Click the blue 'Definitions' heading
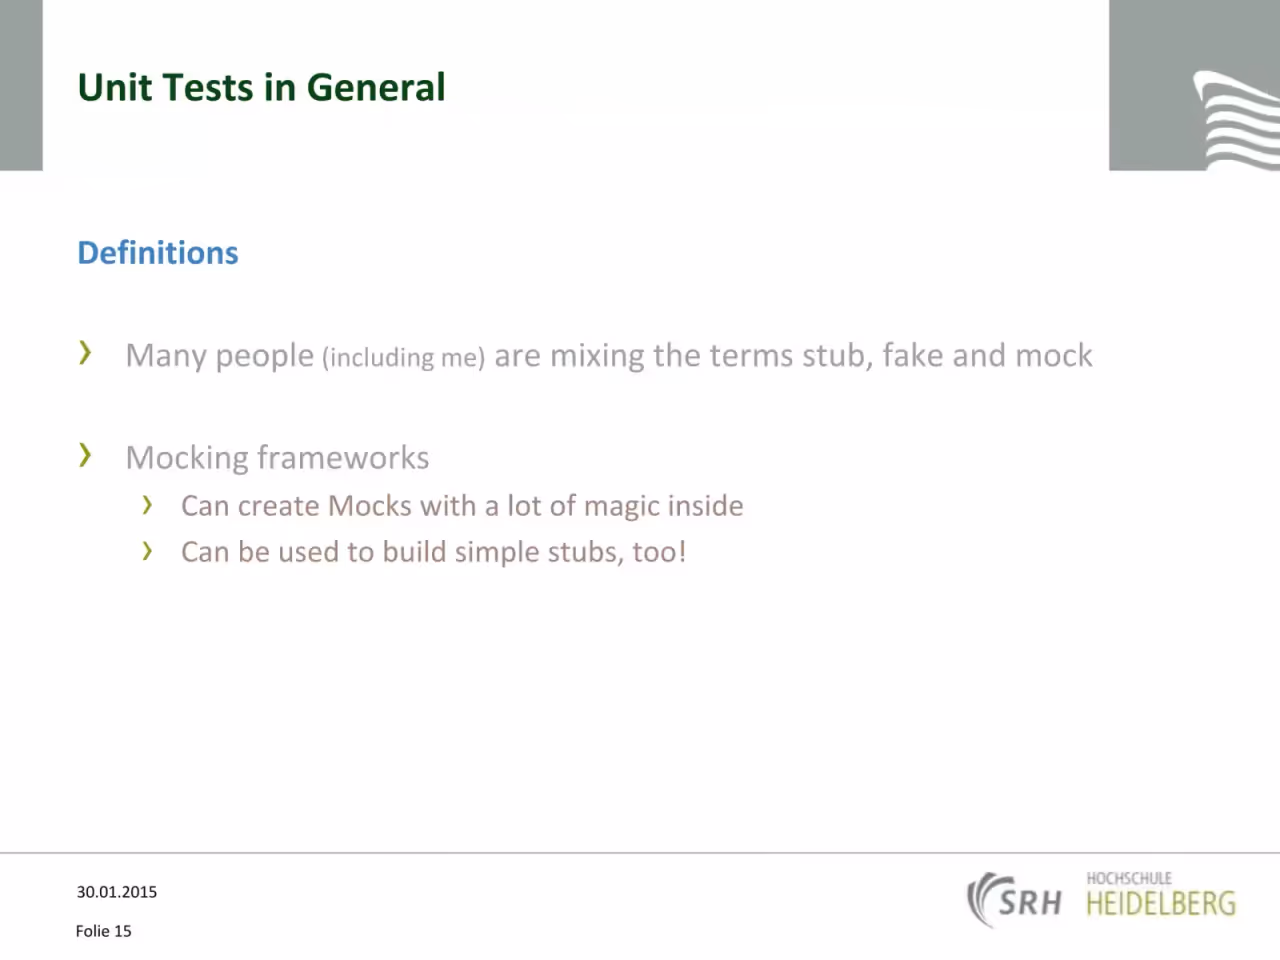Viewport: 1280px width, 960px height. pyautogui.click(x=158, y=253)
